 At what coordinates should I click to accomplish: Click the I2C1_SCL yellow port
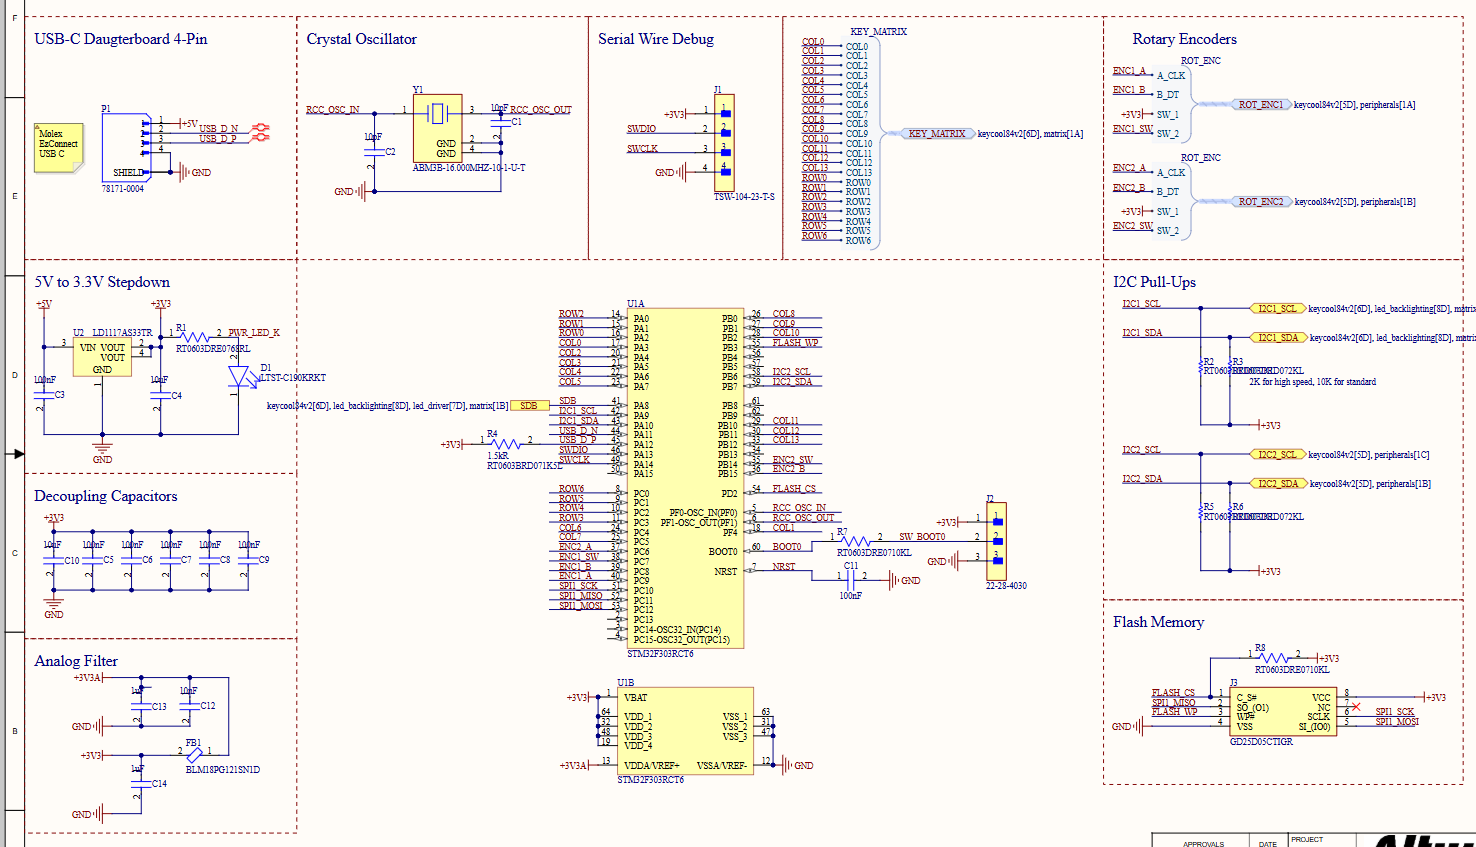tap(1277, 308)
